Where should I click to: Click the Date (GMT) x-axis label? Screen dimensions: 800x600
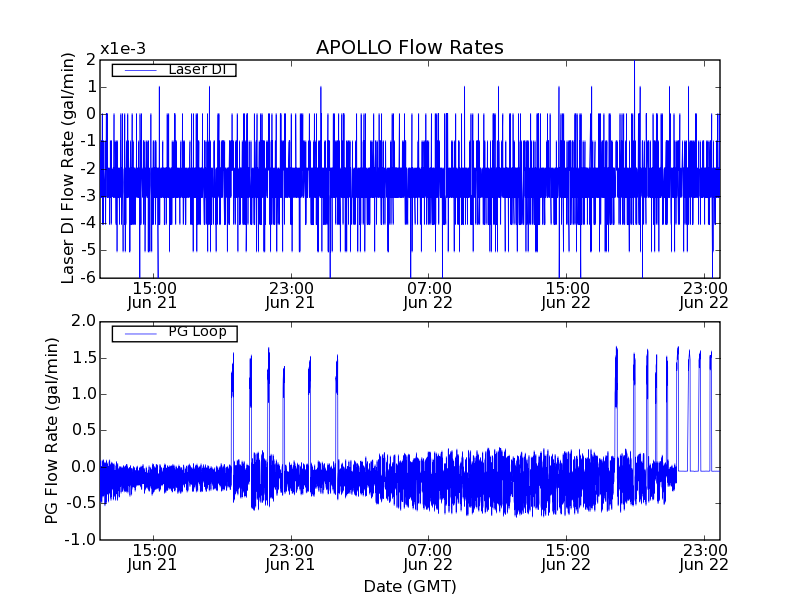coord(409,586)
